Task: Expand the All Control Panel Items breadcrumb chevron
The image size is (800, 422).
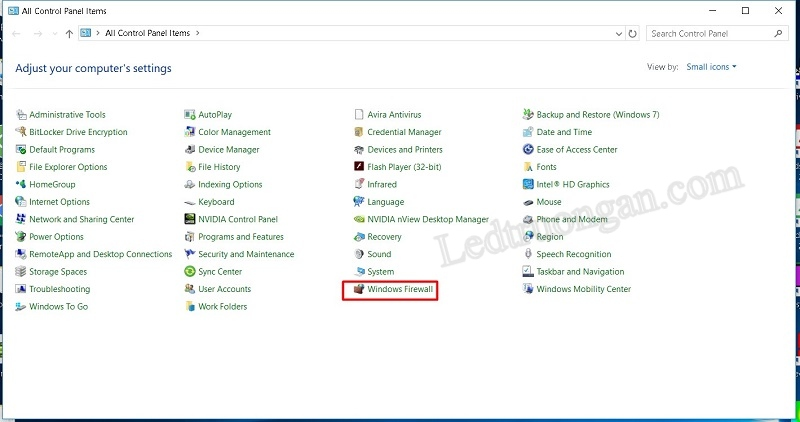Action: [198, 33]
